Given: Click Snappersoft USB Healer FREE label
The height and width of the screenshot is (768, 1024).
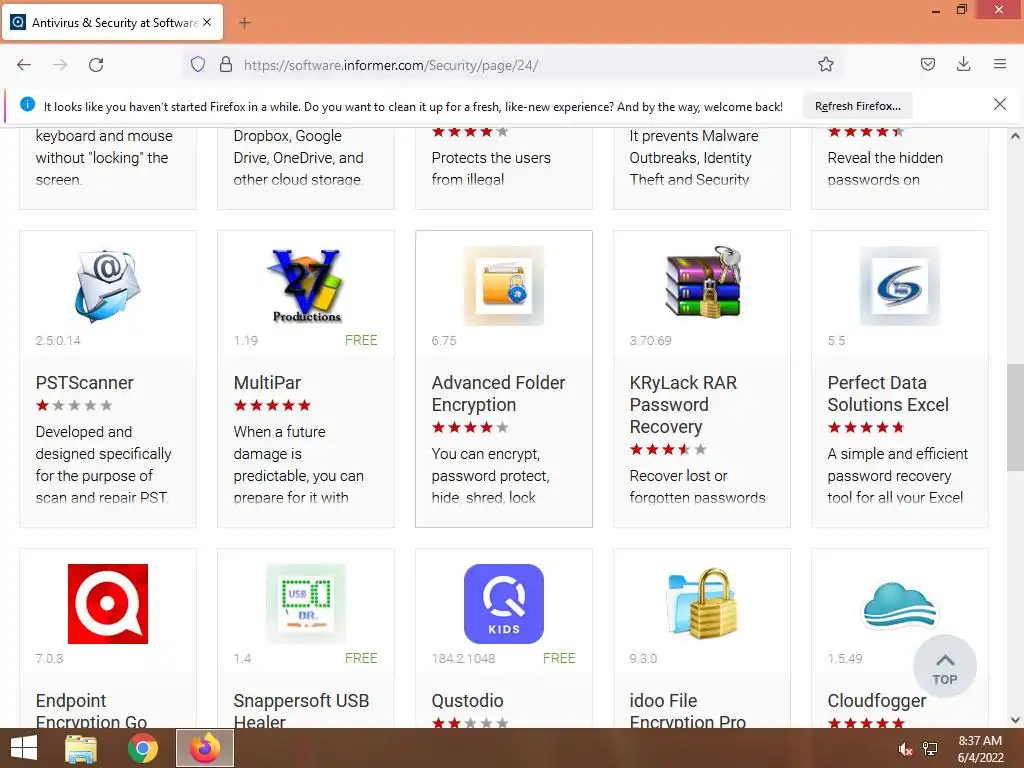Looking at the screenshot, I should [x=361, y=658].
